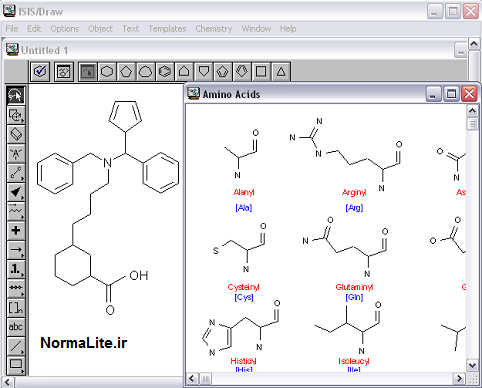Select the Arginyl template structure
Viewport: 482px width, 388px height.
(346, 154)
